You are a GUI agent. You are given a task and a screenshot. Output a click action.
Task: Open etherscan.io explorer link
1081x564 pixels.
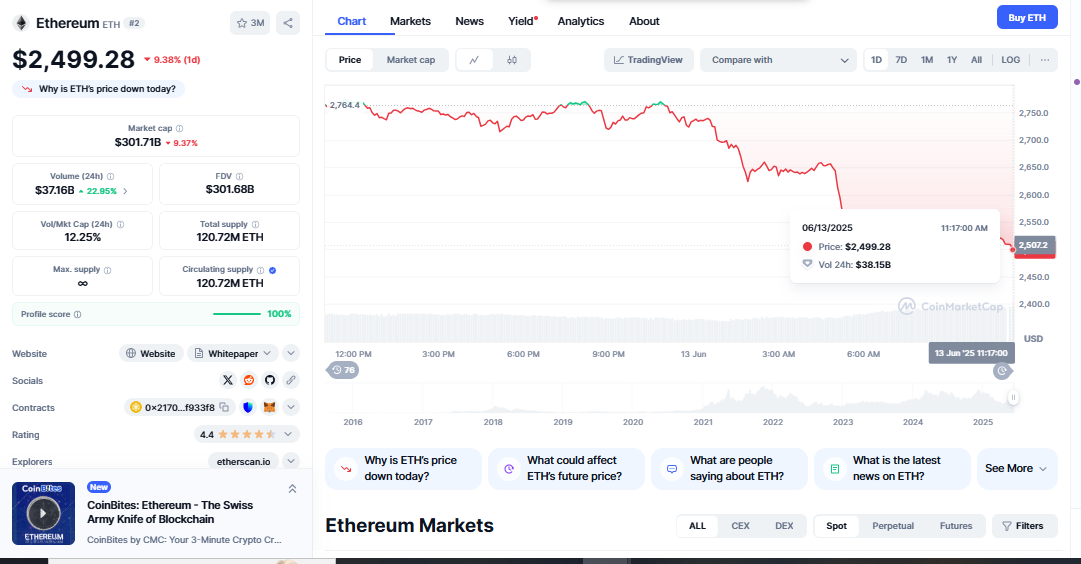pos(243,461)
